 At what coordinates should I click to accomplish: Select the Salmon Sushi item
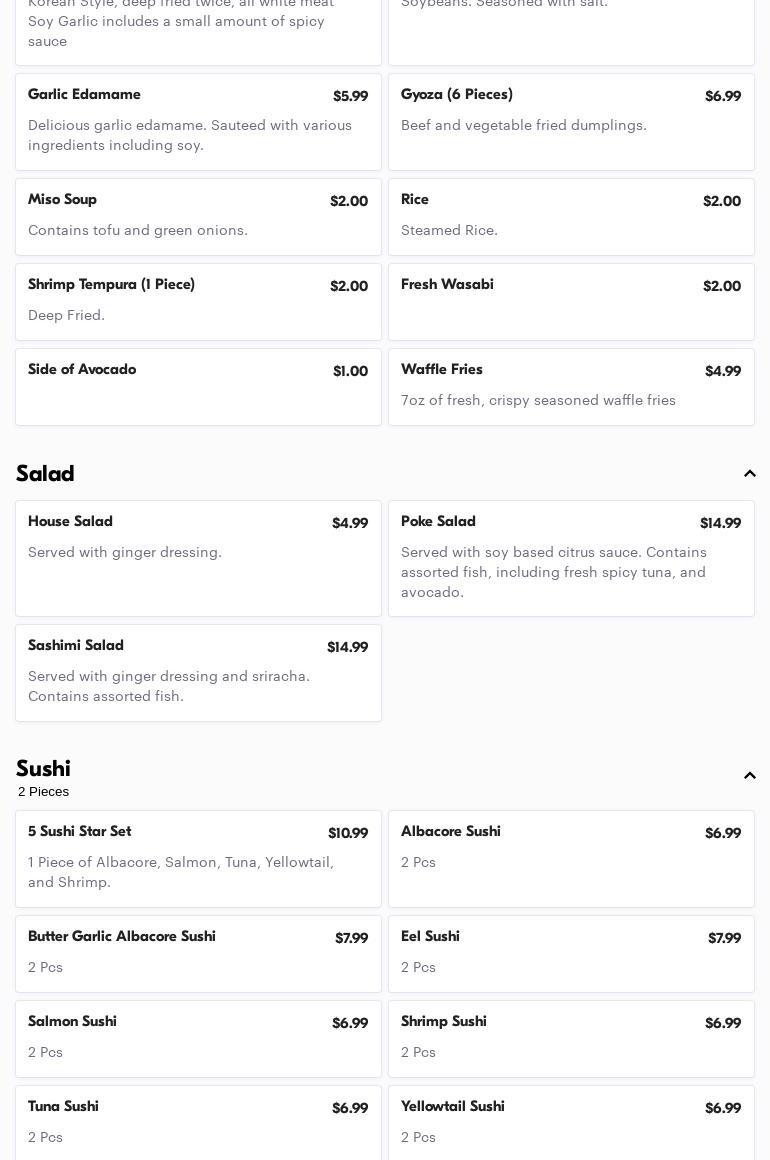pyautogui.click(x=198, y=1039)
